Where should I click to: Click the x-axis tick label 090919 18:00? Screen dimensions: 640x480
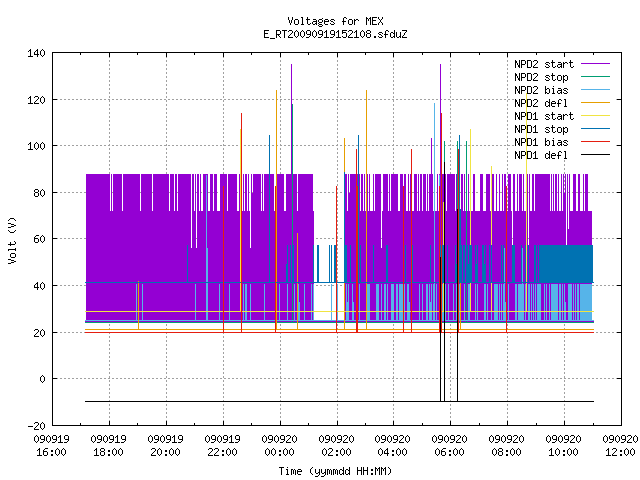tap(109, 446)
